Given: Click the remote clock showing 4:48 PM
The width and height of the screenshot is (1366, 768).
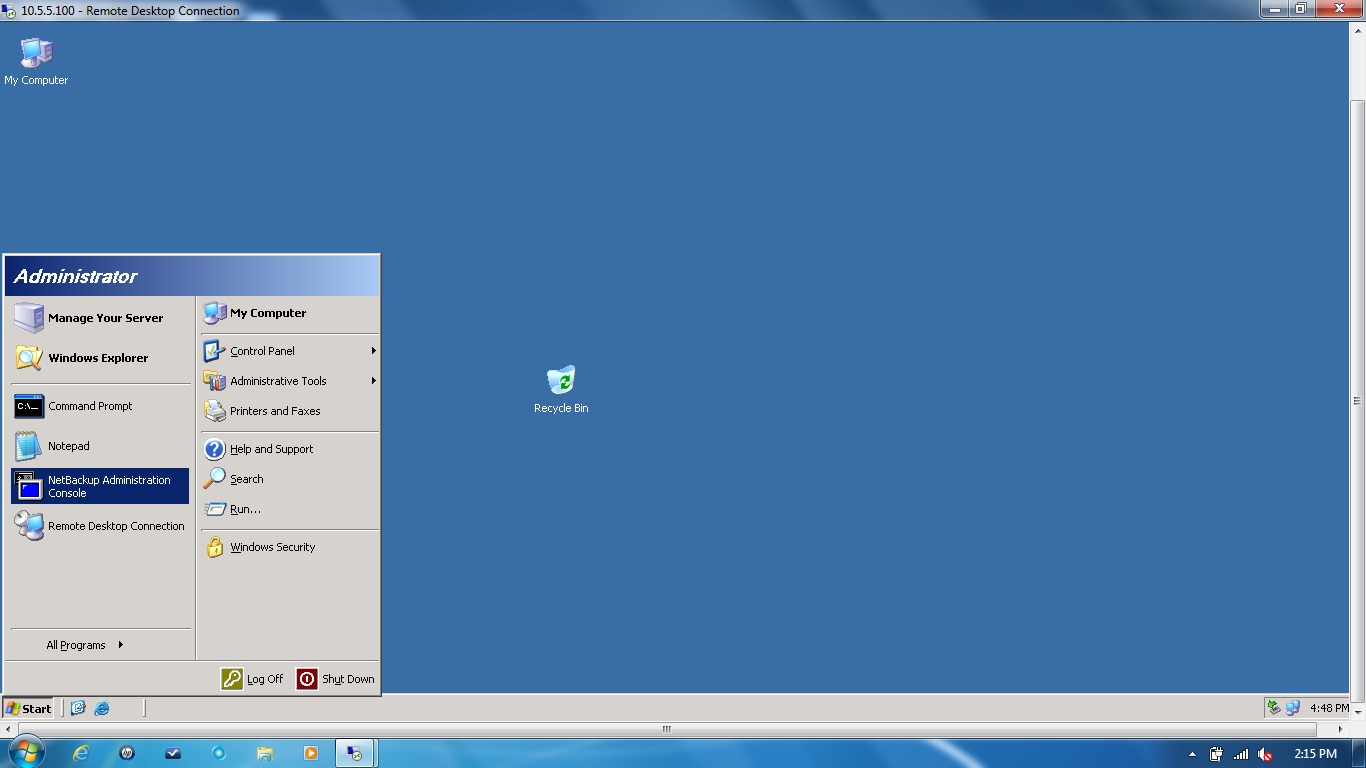Looking at the screenshot, I should coord(1329,708).
